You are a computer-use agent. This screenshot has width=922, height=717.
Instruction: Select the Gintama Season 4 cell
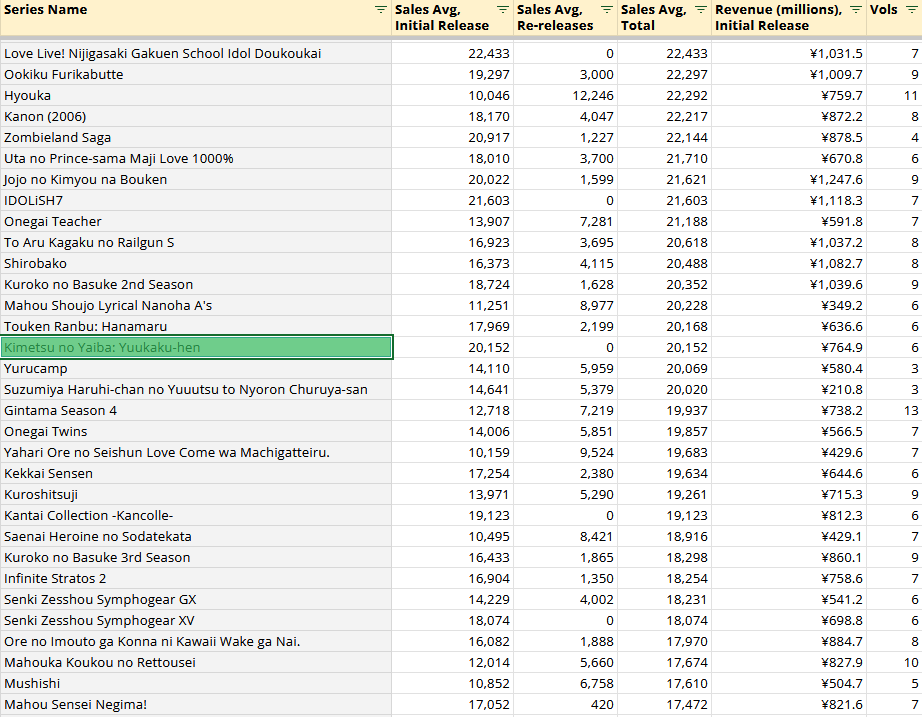(x=196, y=411)
